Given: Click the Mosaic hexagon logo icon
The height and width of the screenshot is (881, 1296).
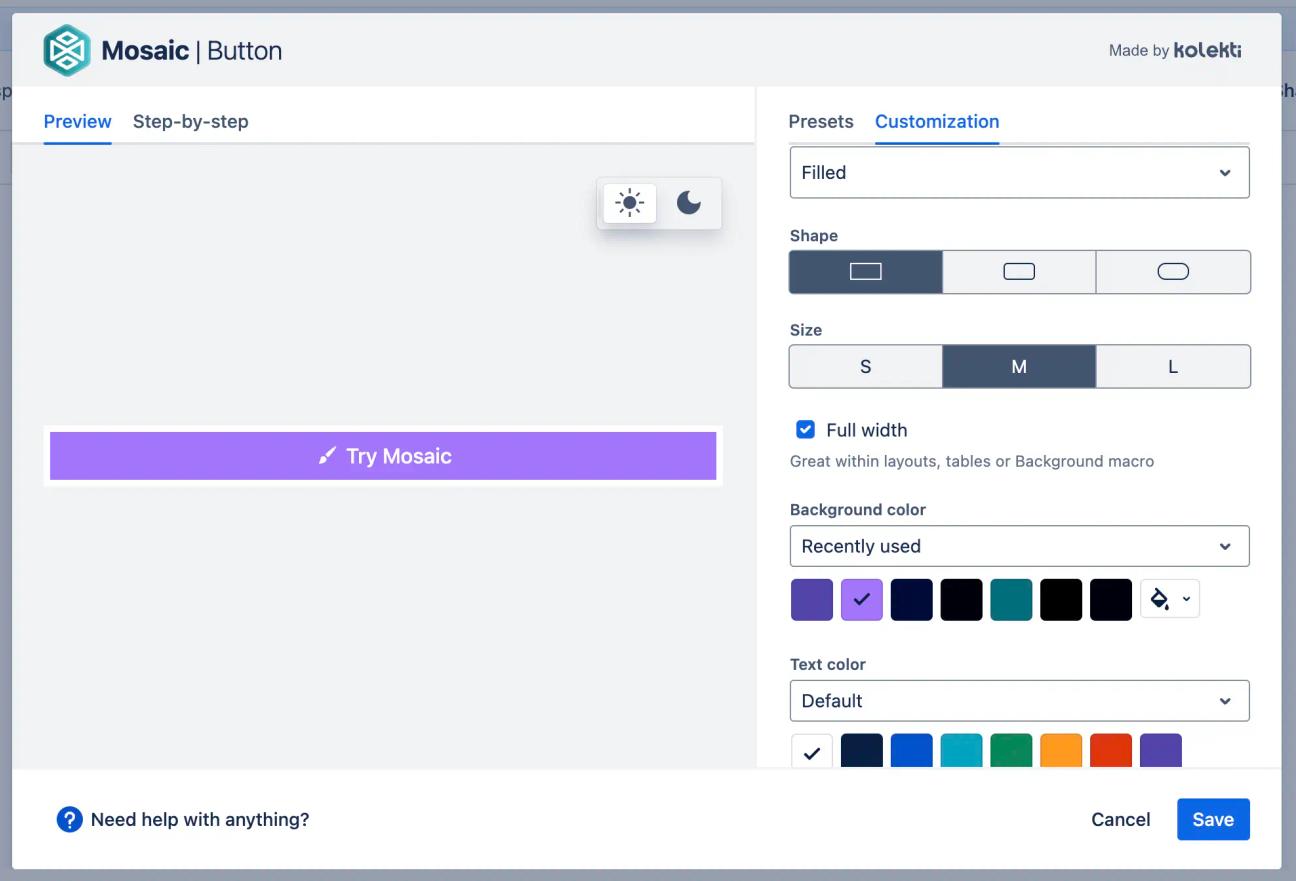Looking at the screenshot, I should tap(66, 49).
